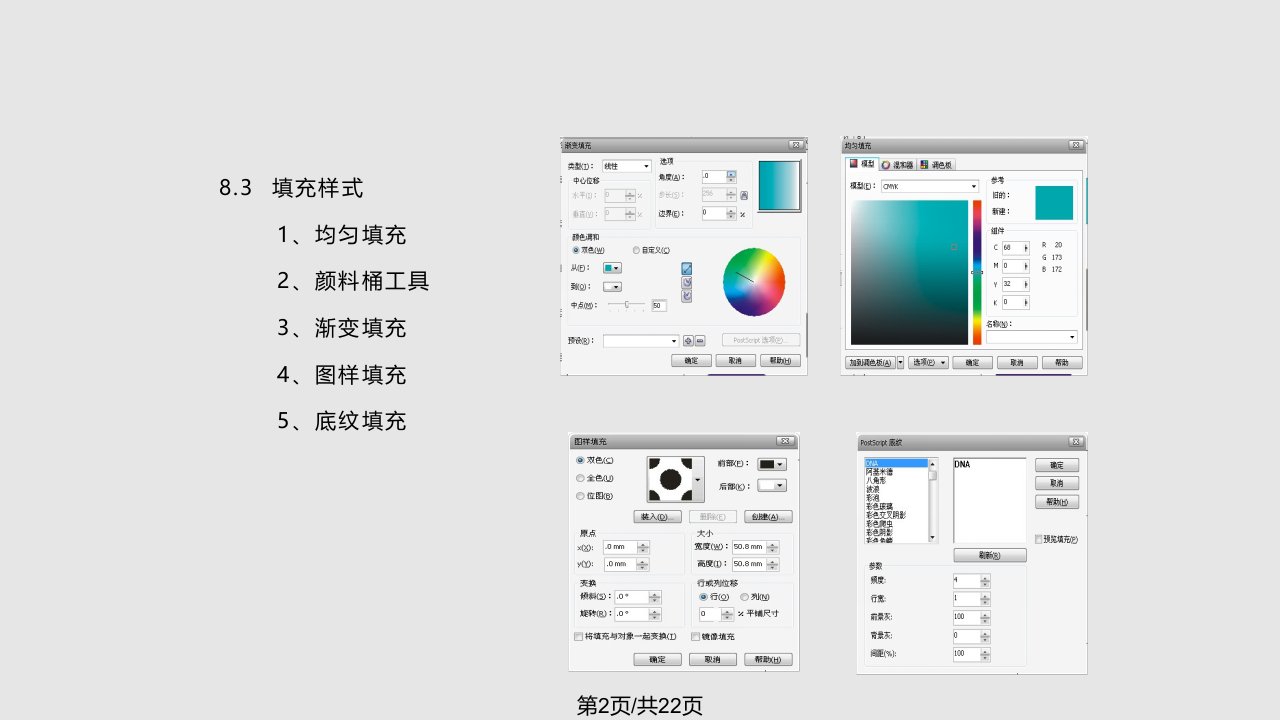Click the 旋转 angle input field
1280x720 pixels.
tap(631, 614)
